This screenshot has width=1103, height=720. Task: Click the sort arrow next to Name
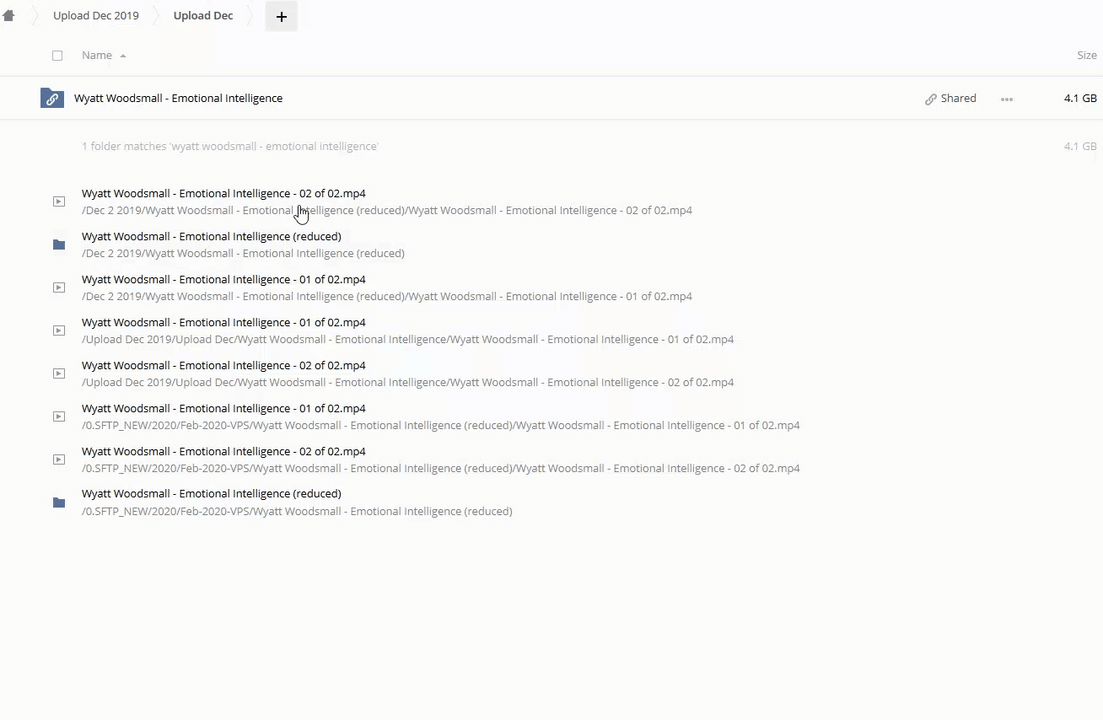123,56
